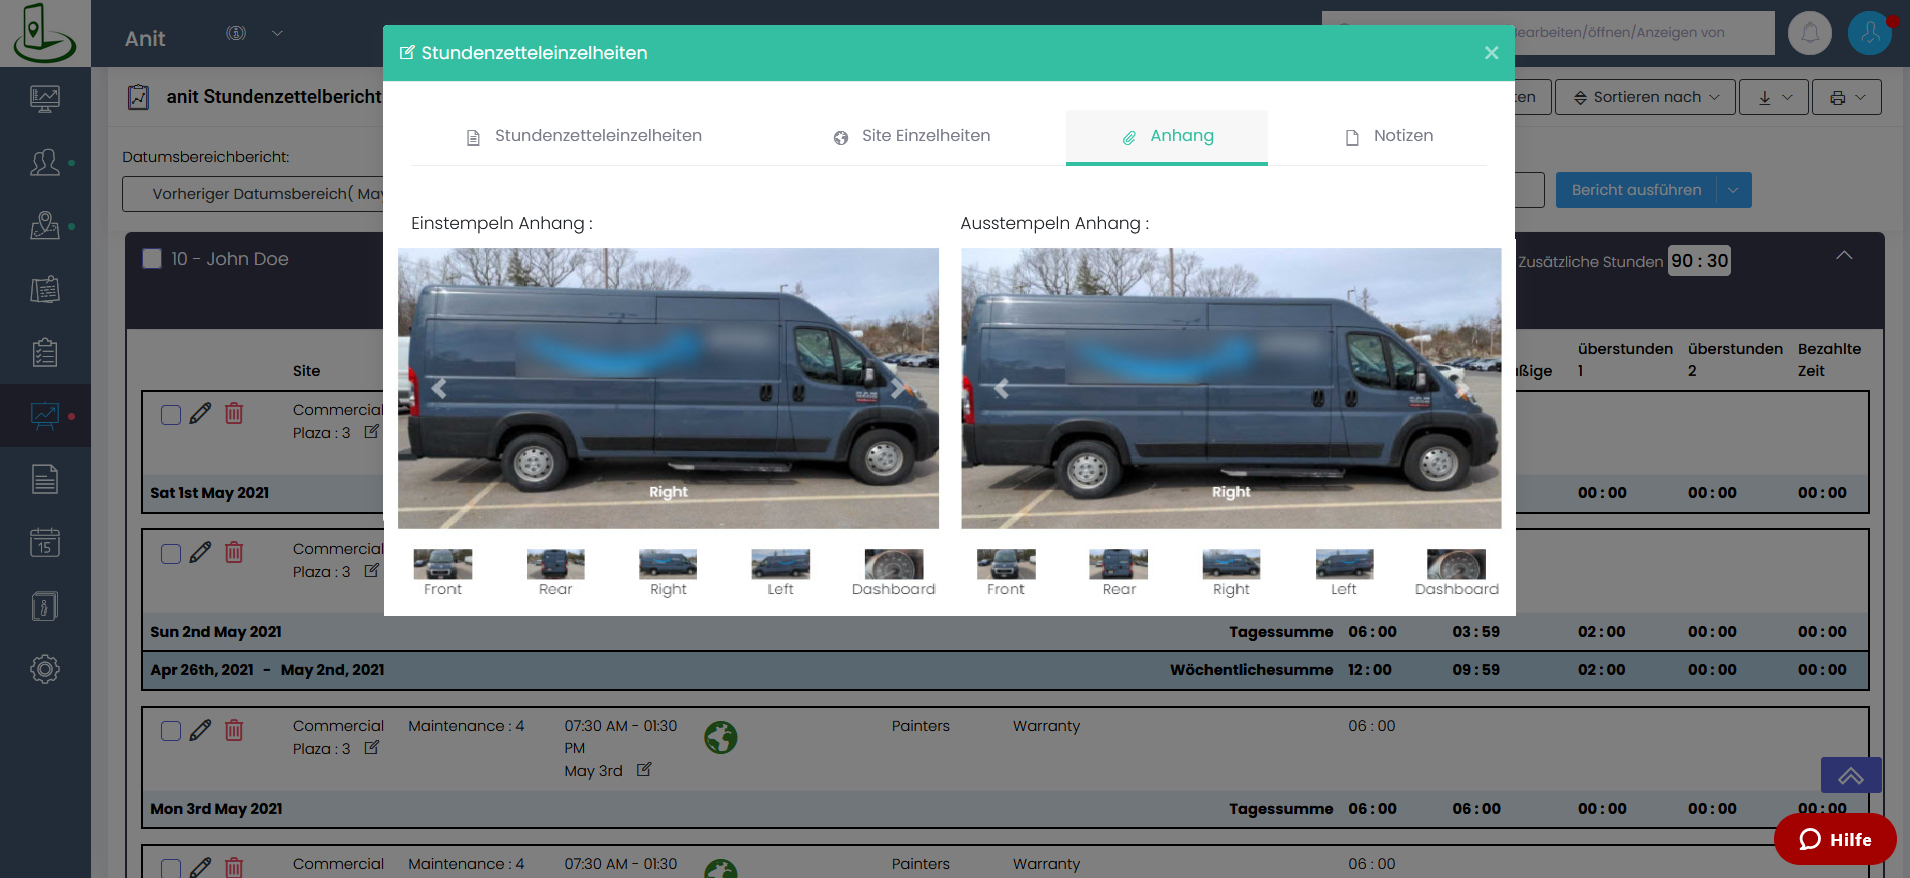Edit the Sat 1st May entry with pencil

(x=200, y=413)
